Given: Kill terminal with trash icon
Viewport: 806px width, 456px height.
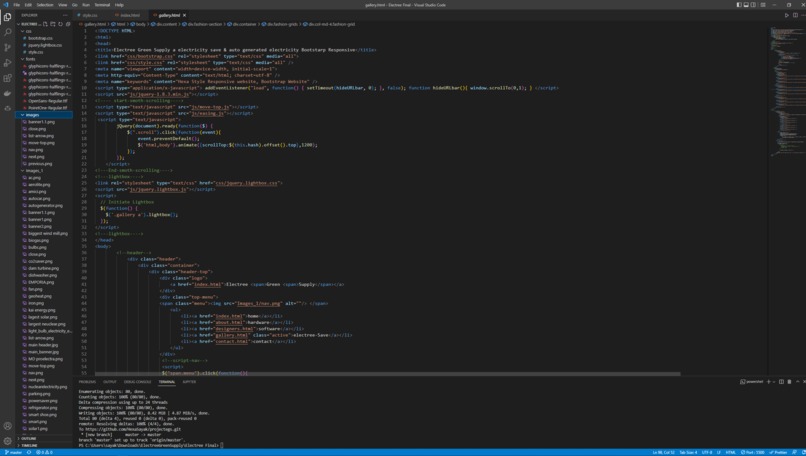Looking at the screenshot, I should 790,382.
